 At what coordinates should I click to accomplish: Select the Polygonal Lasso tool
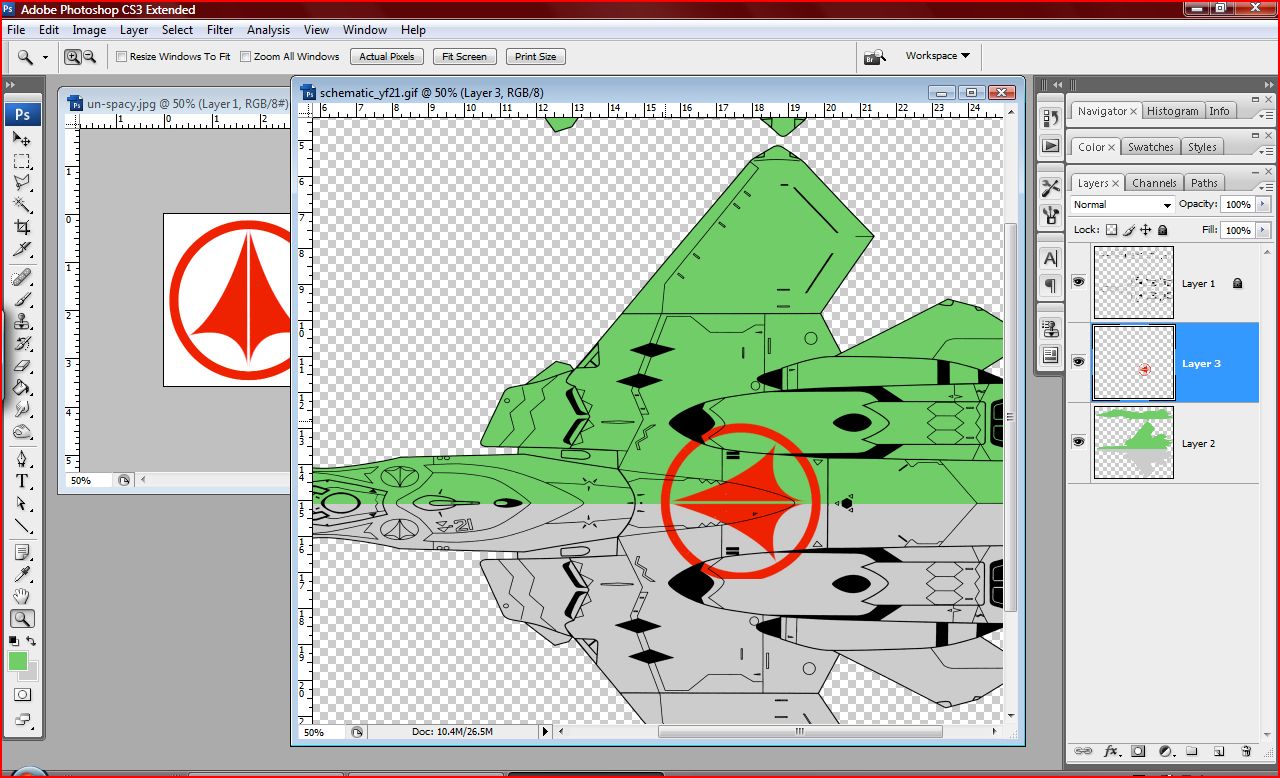pyautogui.click(x=21, y=183)
